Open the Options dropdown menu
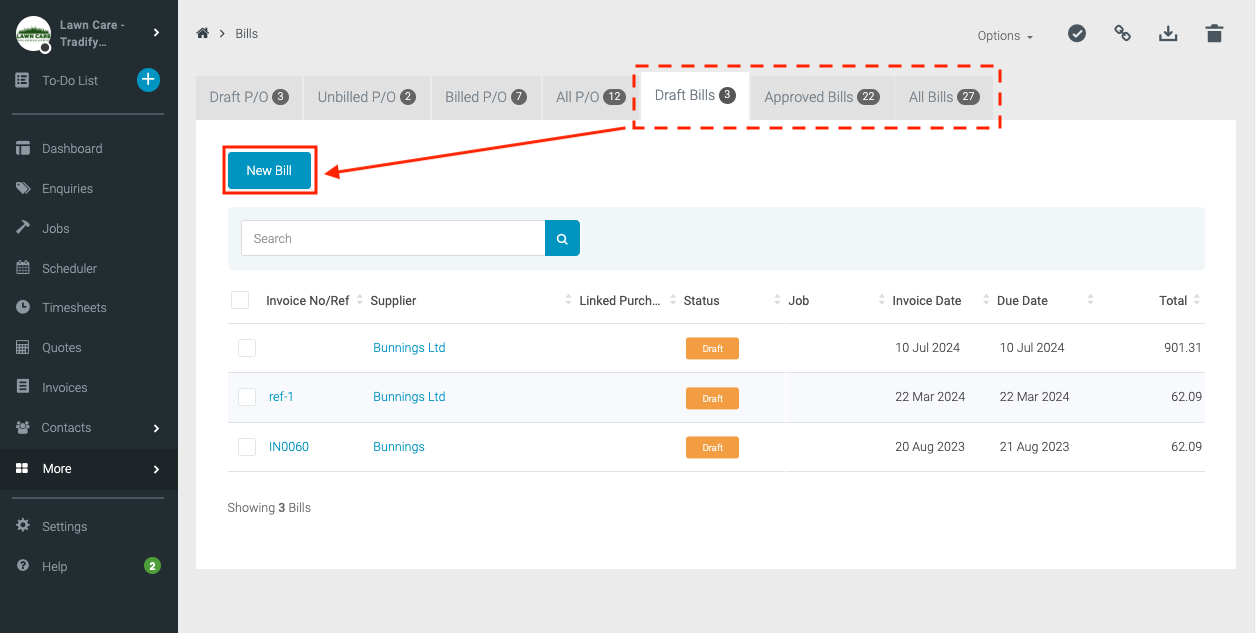1256x633 pixels. pyautogui.click(x=1005, y=35)
